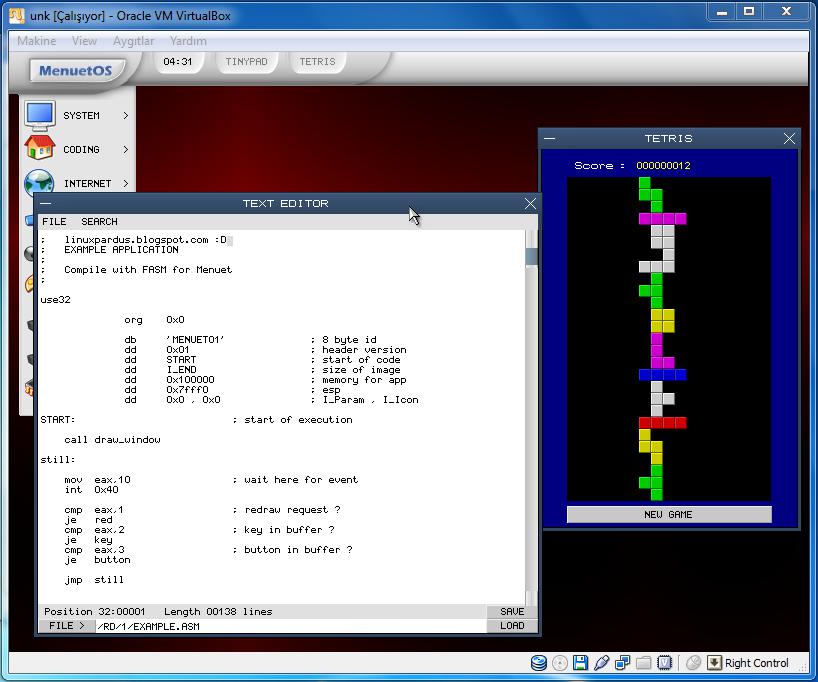Expand the INTERNET submenu arrow
The image size is (818, 682).
pos(126,183)
